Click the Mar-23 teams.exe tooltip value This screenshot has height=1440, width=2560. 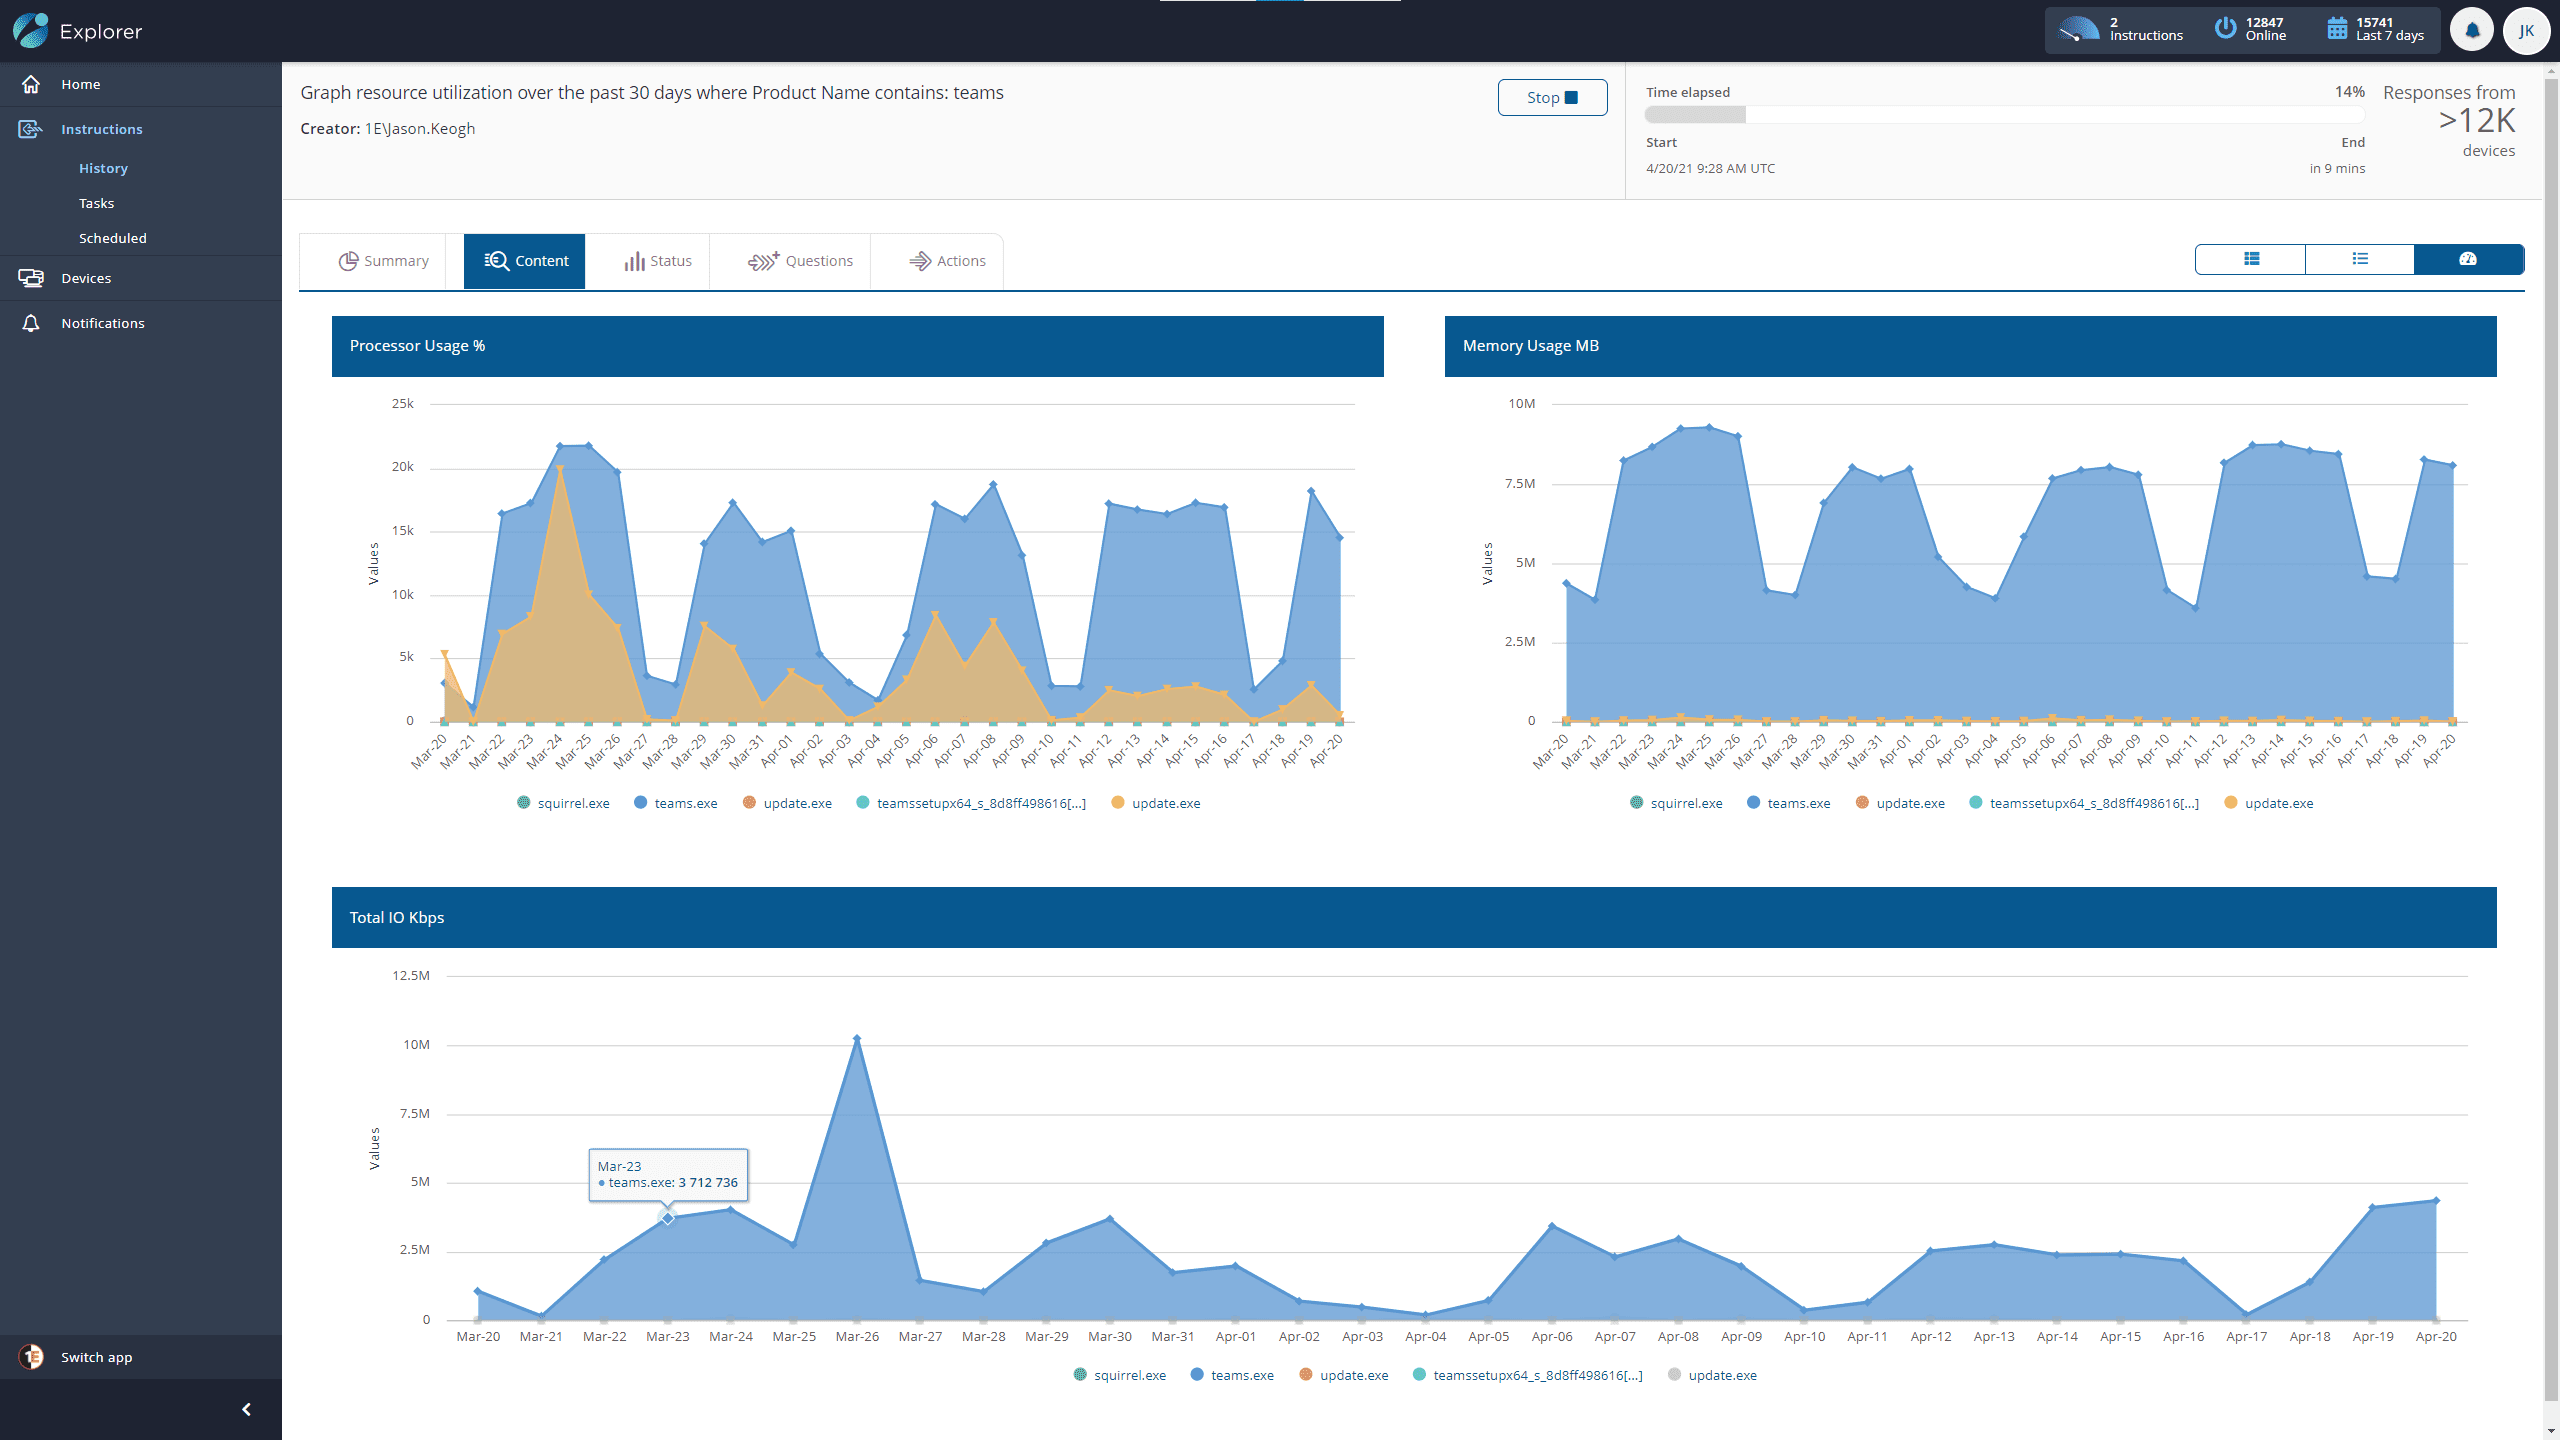click(708, 1182)
